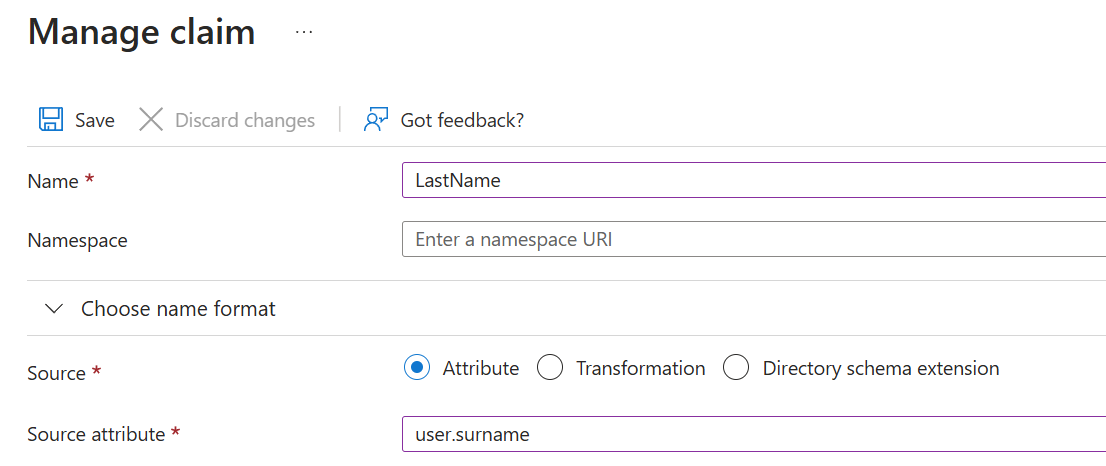Screen dimensions: 1106x466
Task: Click the Choose name format label
Action: pyautogui.click(x=178, y=309)
